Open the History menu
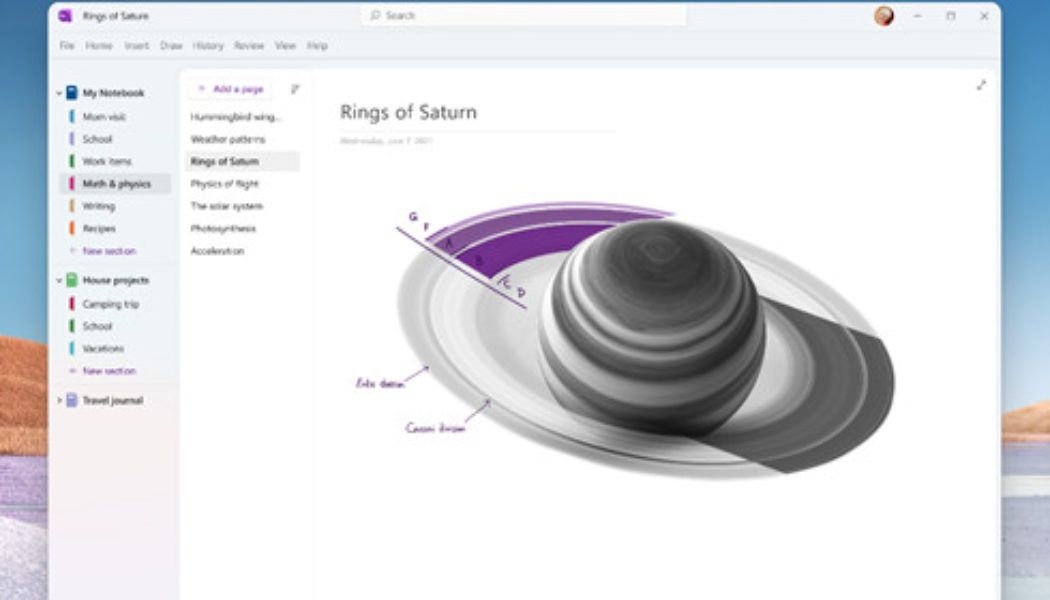 click(x=207, y=45)
